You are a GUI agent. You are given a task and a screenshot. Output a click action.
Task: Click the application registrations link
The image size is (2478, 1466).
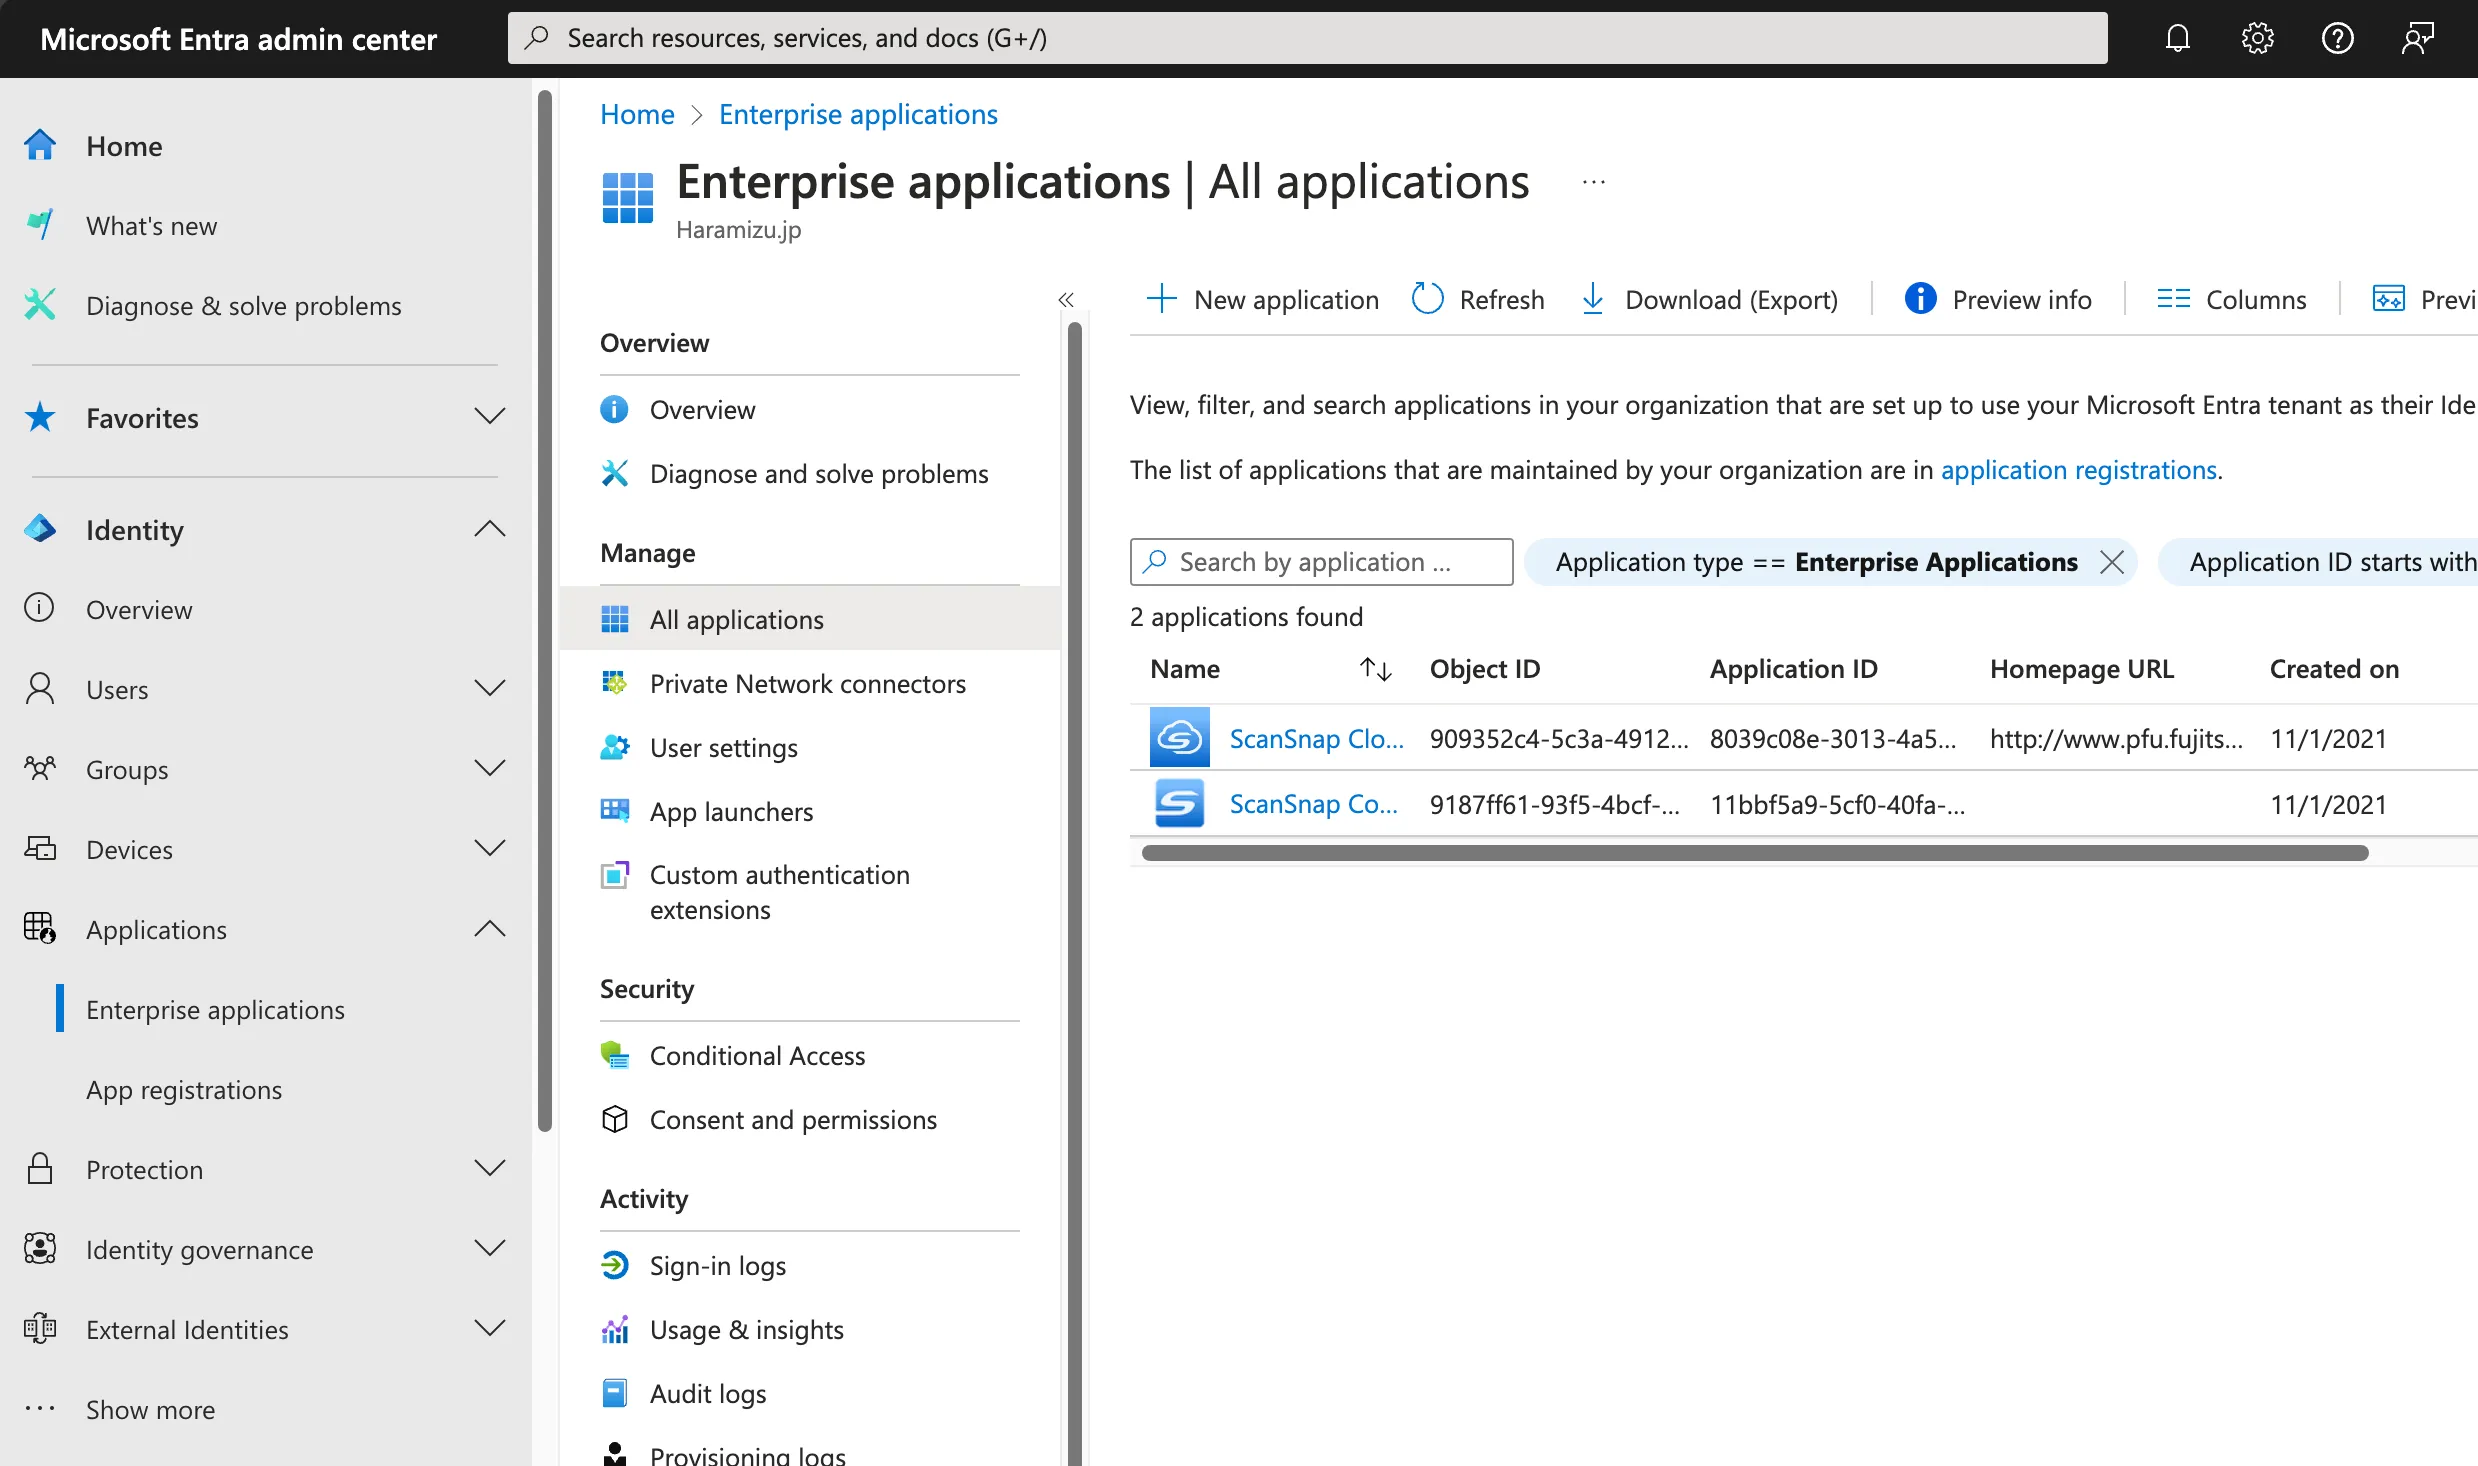(2082, 468)
